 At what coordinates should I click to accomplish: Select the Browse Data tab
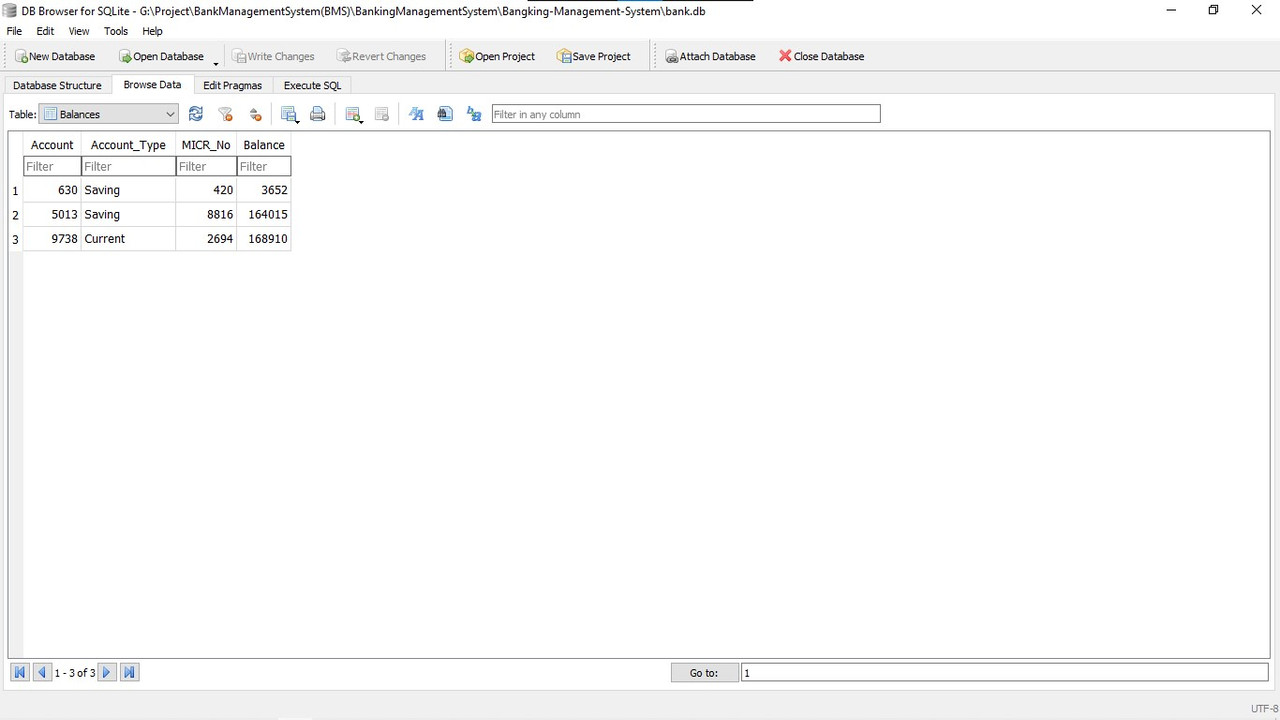pos(152,85)
